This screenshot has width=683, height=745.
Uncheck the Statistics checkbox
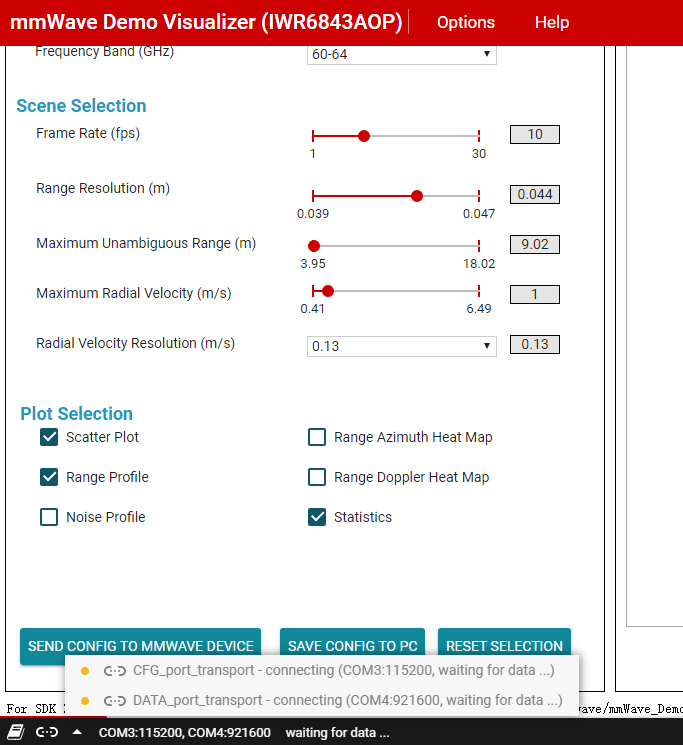(x=317, y=516)
